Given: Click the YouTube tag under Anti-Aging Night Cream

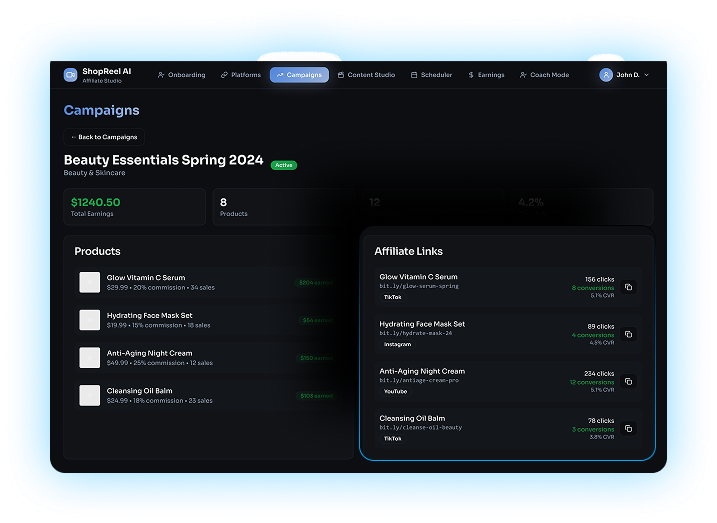Looking at the screenshot, I should pos(395,391).
